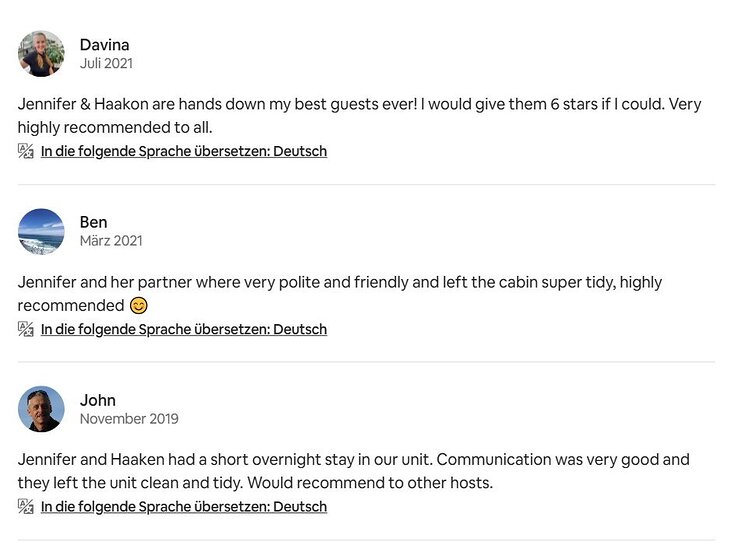The height and width of the screenshot is (560, 730).
Task: Translate Ben's review to Deutsch
Action: tap(184, 329)
